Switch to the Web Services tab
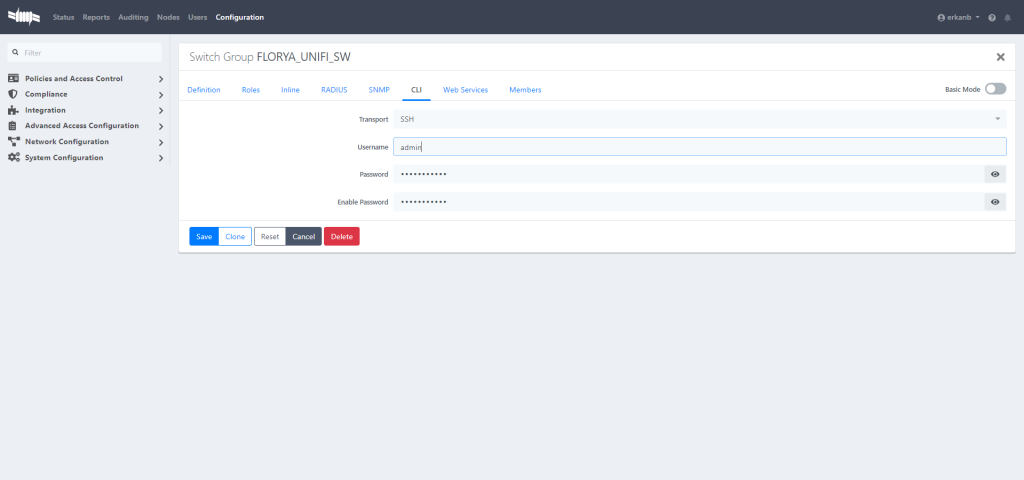This screenshot has height=480, width=1024. click(x=465, y=90)
